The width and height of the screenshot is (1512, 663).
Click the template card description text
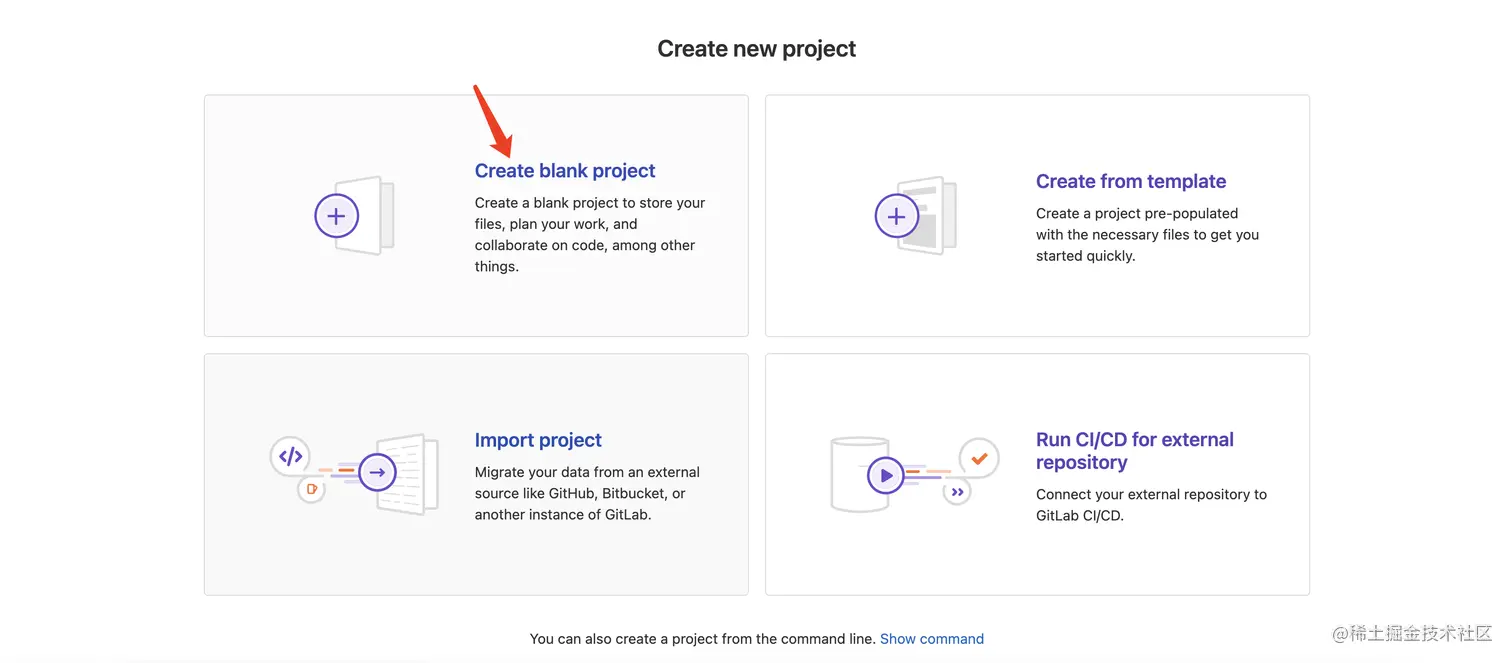pos(1146,235)
